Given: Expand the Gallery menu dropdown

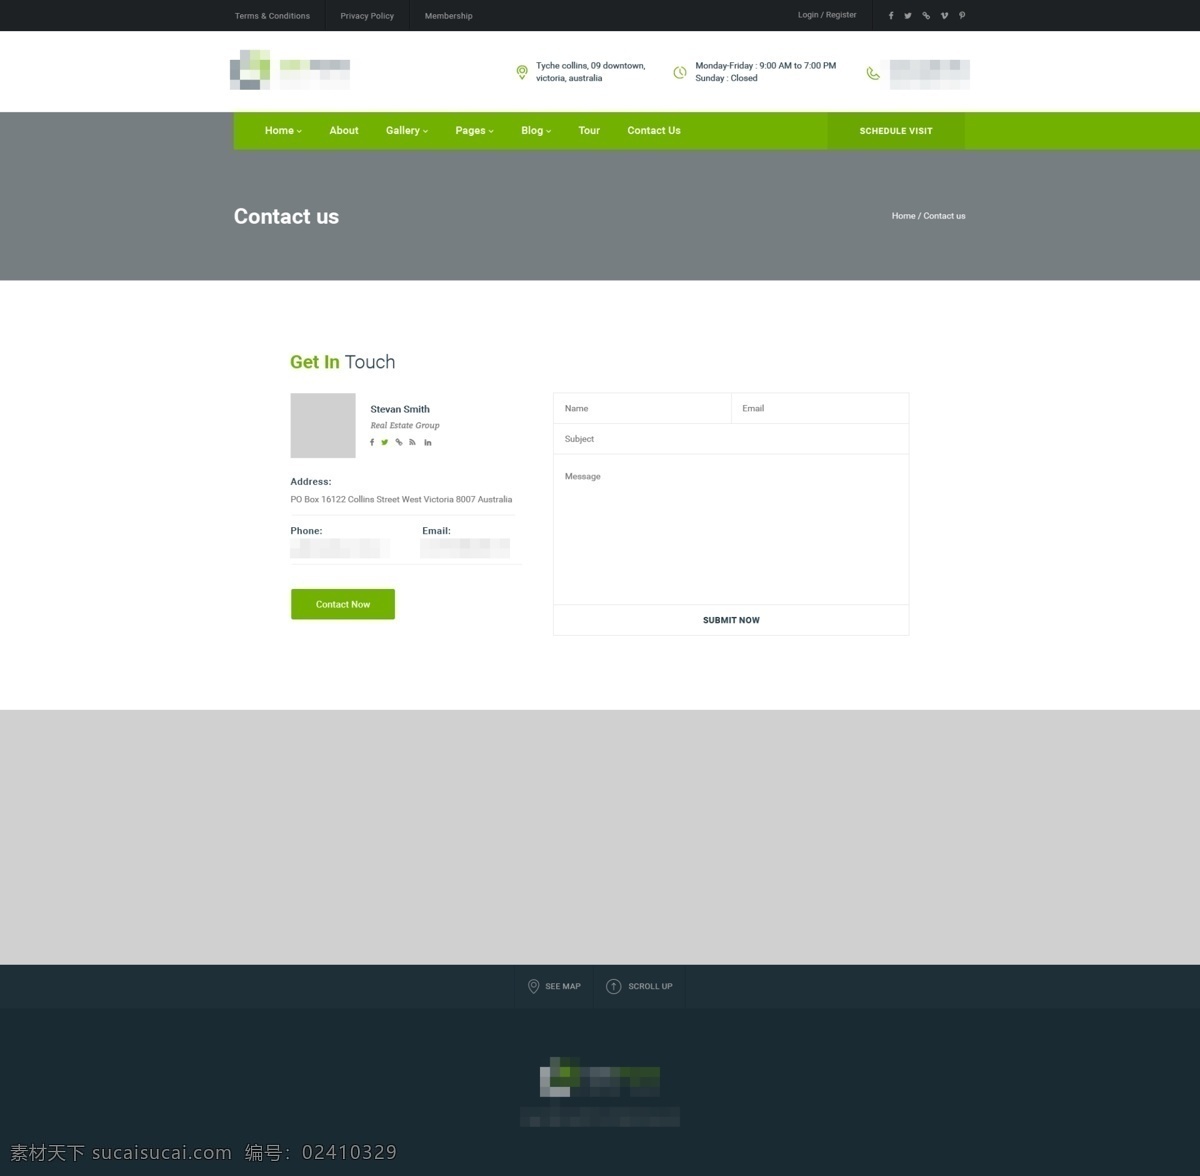Looking at the screenshot, I should click(407, 131).
